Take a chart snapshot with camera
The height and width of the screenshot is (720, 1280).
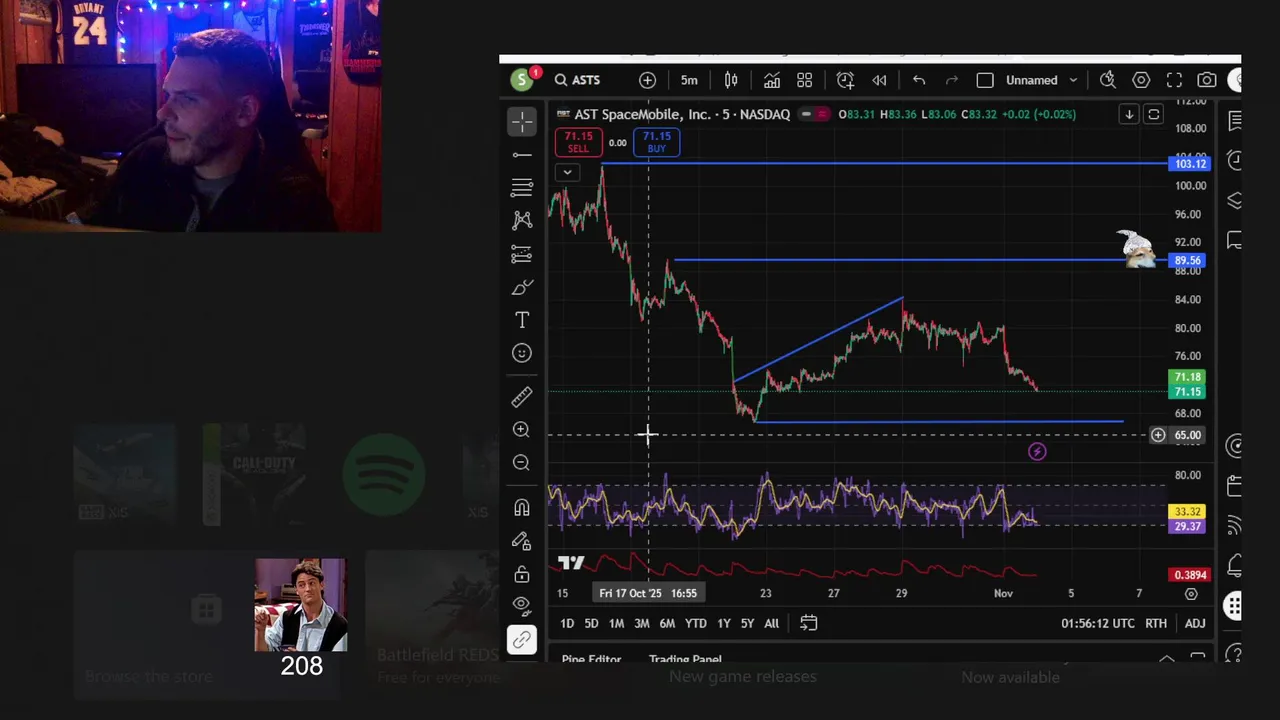pos(1207,80)
